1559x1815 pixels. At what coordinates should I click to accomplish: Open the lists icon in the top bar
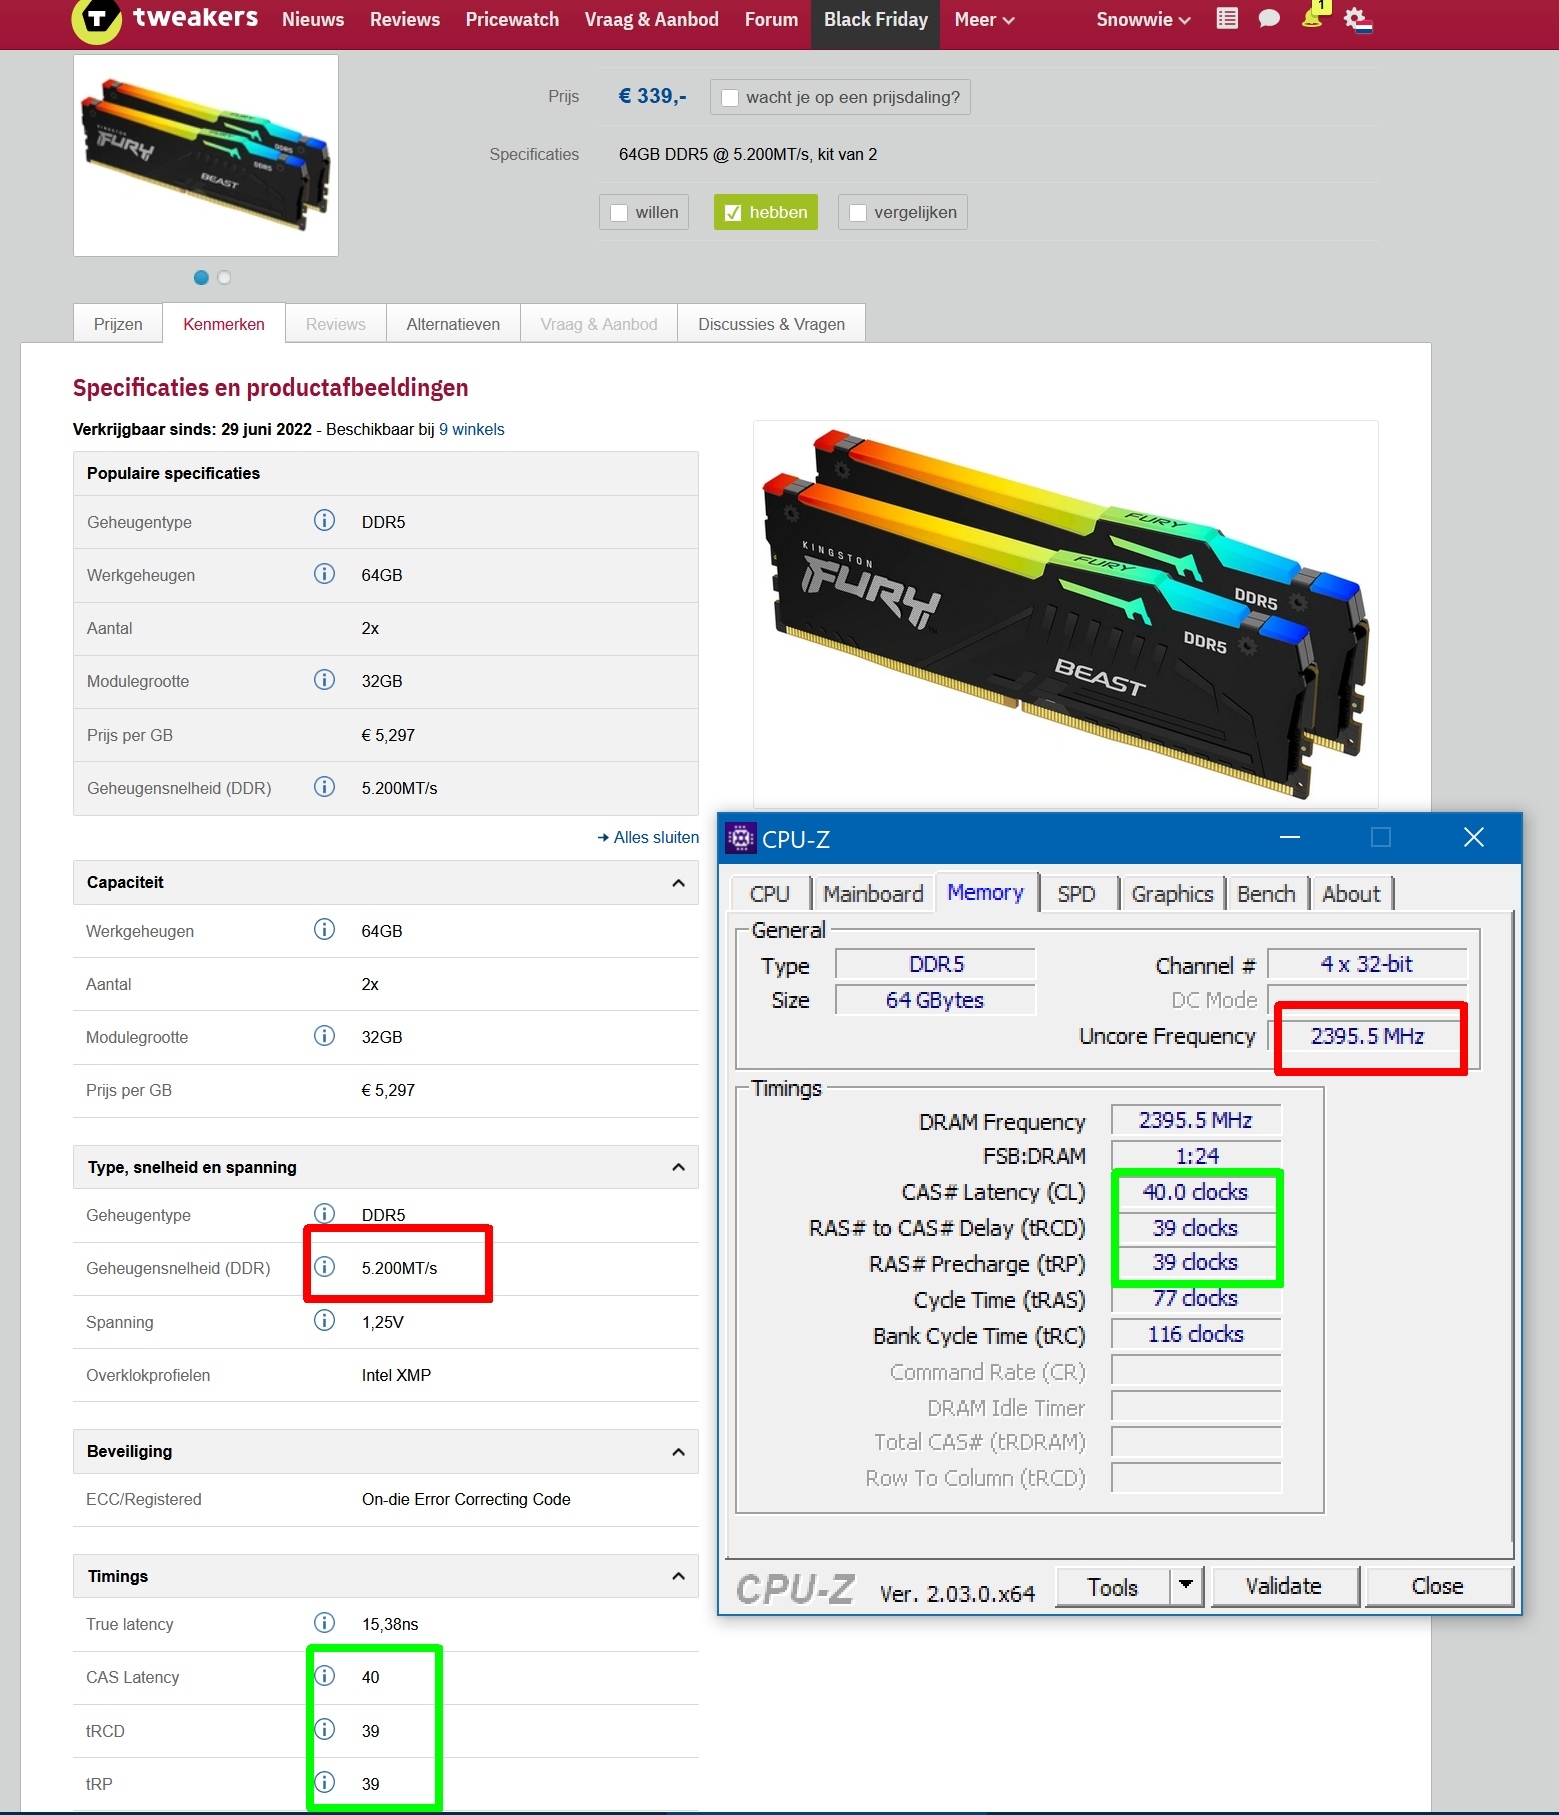coord(1227,18)
